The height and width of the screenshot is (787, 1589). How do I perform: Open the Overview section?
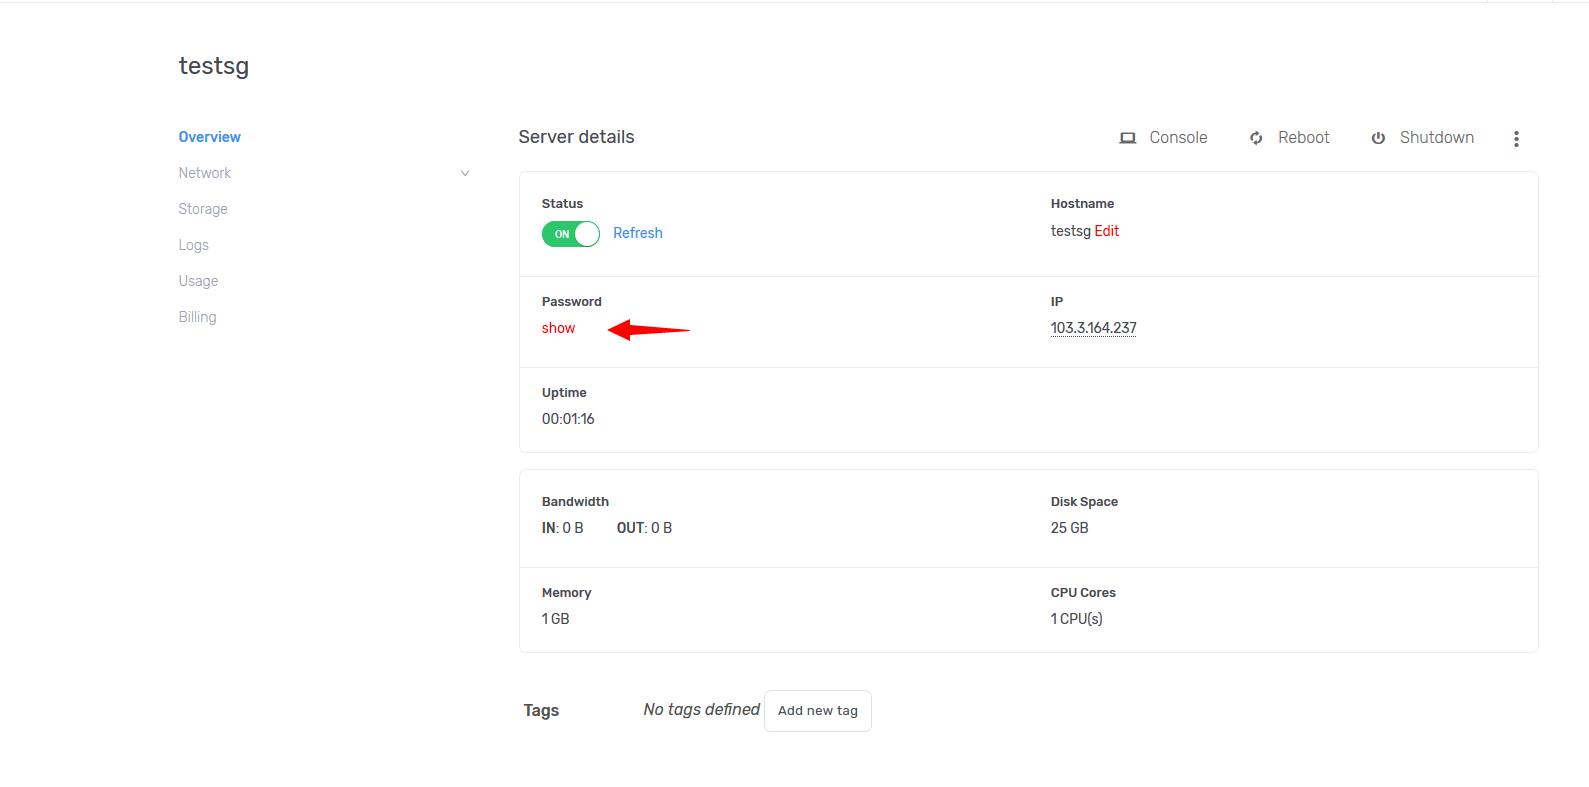point(209,137)
